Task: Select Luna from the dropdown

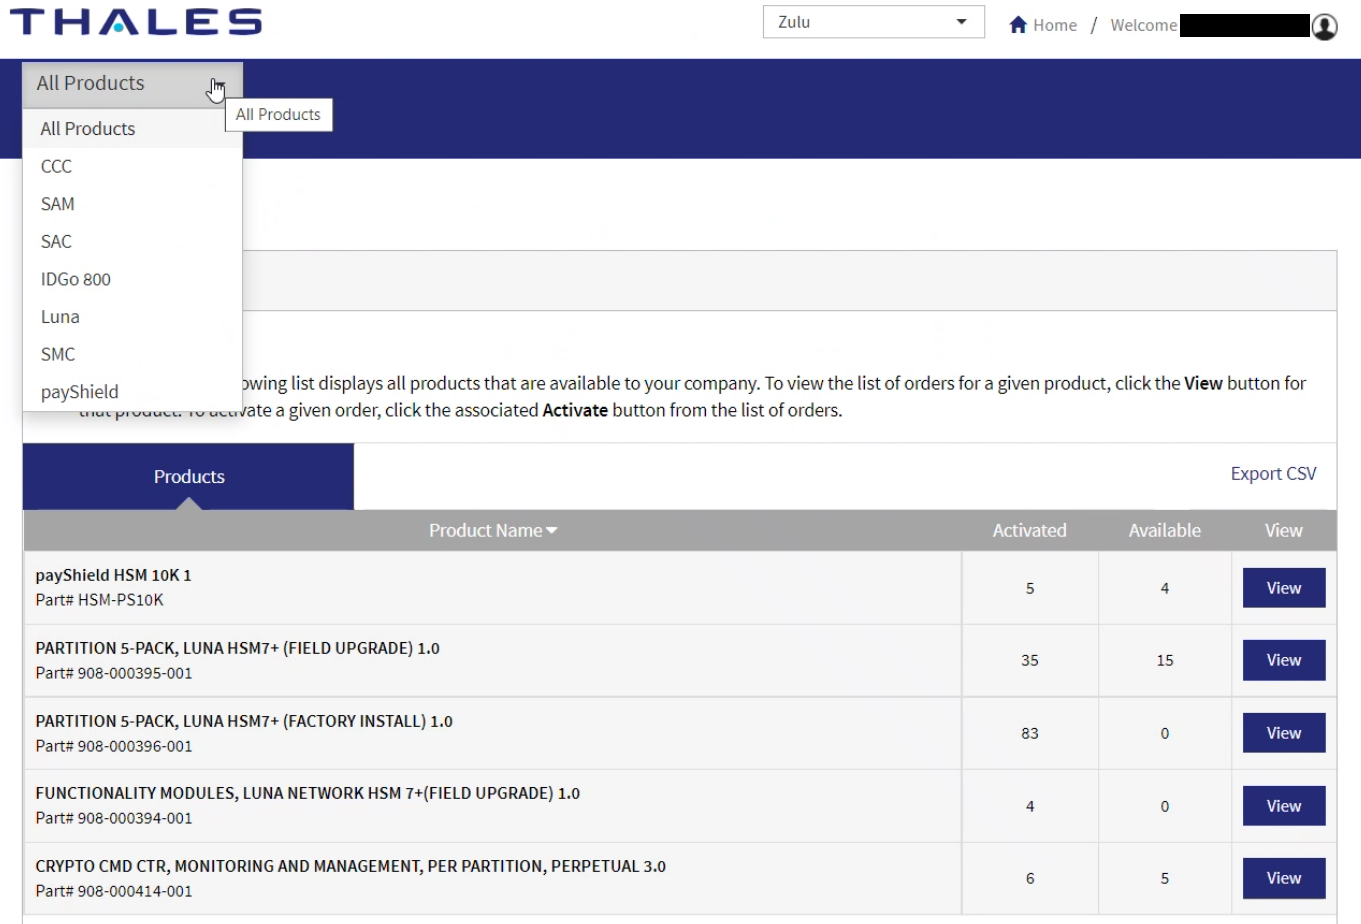Action: coord(132,317)
